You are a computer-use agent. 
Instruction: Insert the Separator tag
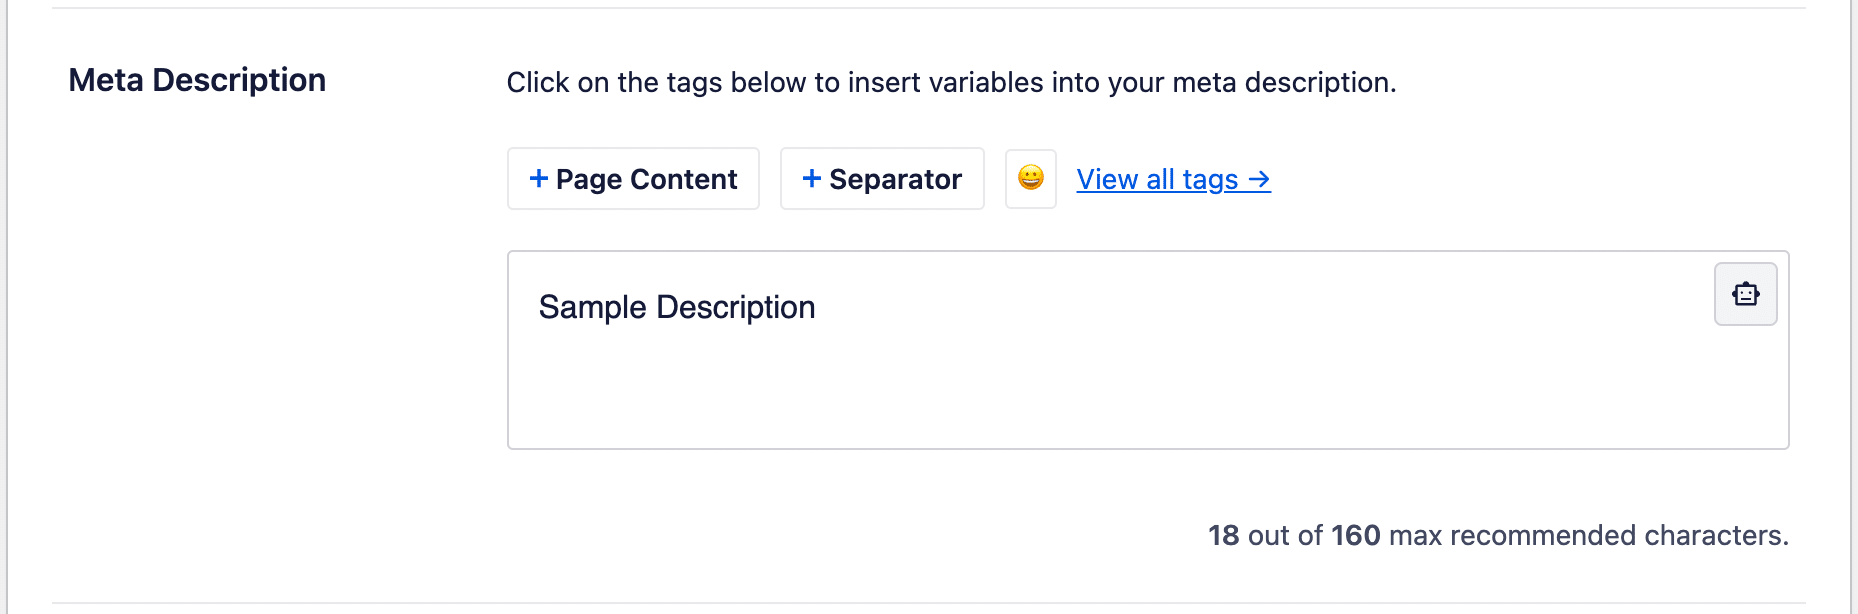[x=882, y=179]
